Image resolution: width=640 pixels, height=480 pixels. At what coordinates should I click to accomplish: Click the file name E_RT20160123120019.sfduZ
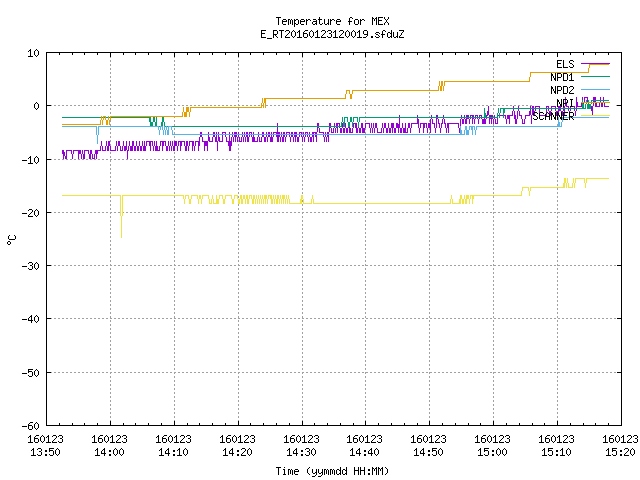[332, 34]
